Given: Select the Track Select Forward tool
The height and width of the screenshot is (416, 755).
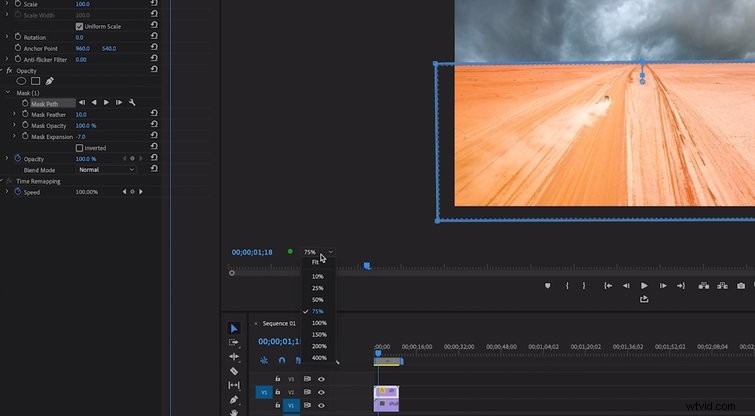Looking at the screenshot, I should coord(234,342).
